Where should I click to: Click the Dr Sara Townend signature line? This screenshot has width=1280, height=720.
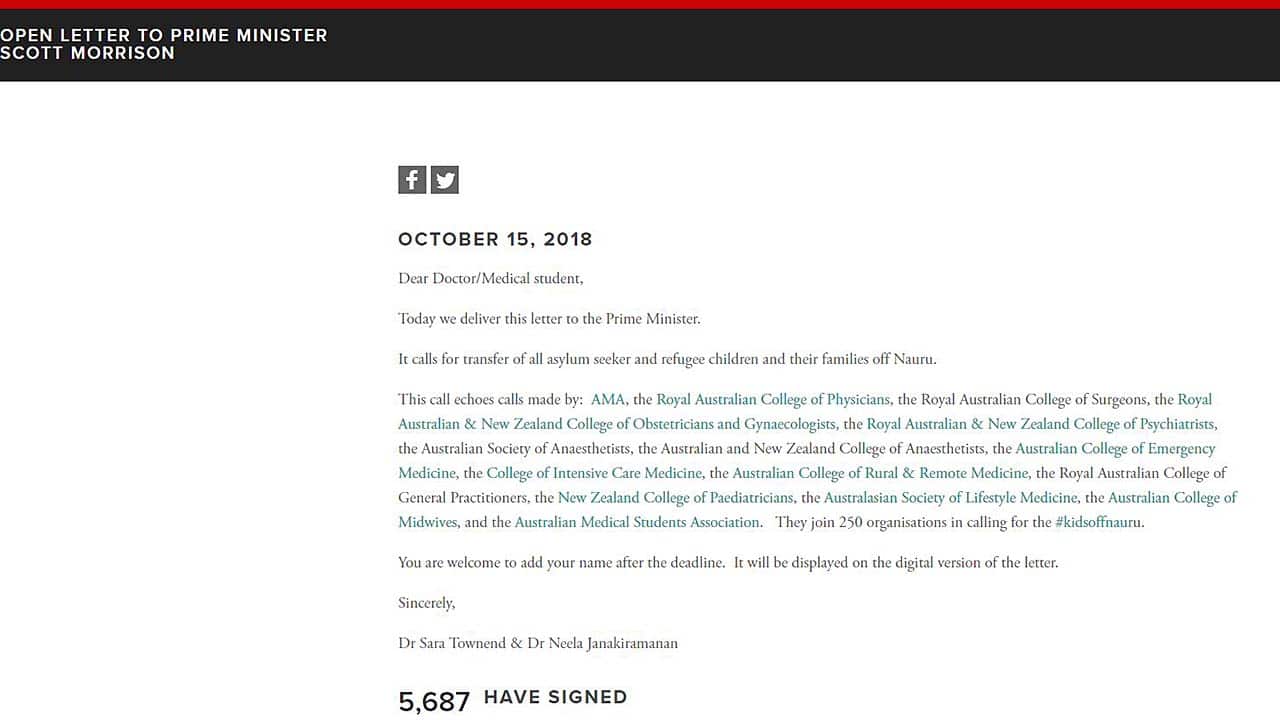[538, 643]
